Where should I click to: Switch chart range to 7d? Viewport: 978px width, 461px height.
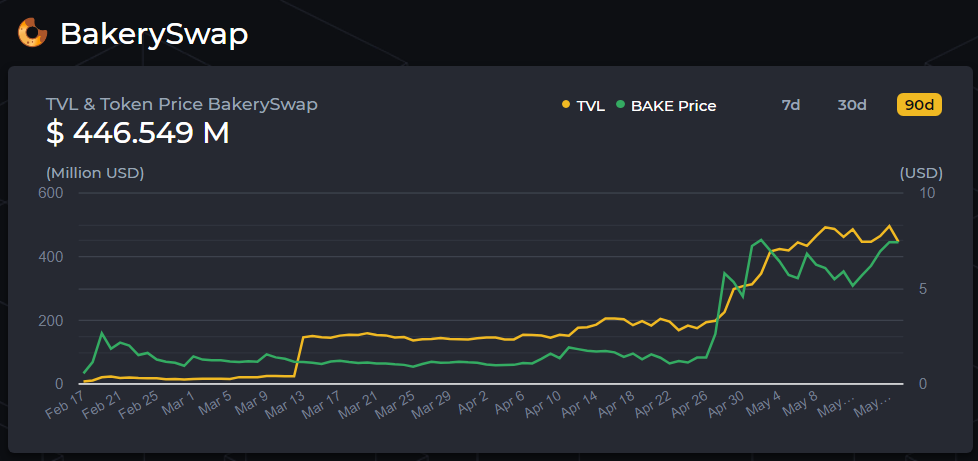(790, 105)
